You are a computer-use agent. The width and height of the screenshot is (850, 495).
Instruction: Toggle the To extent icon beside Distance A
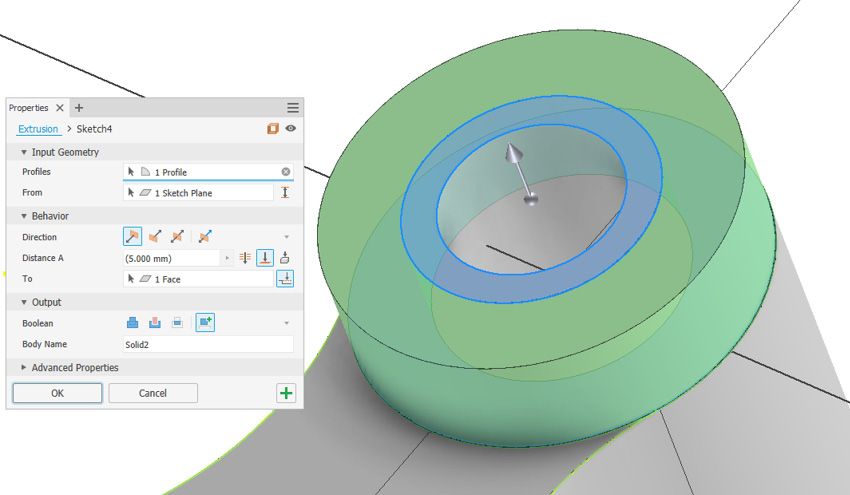(x=265, y=258)
